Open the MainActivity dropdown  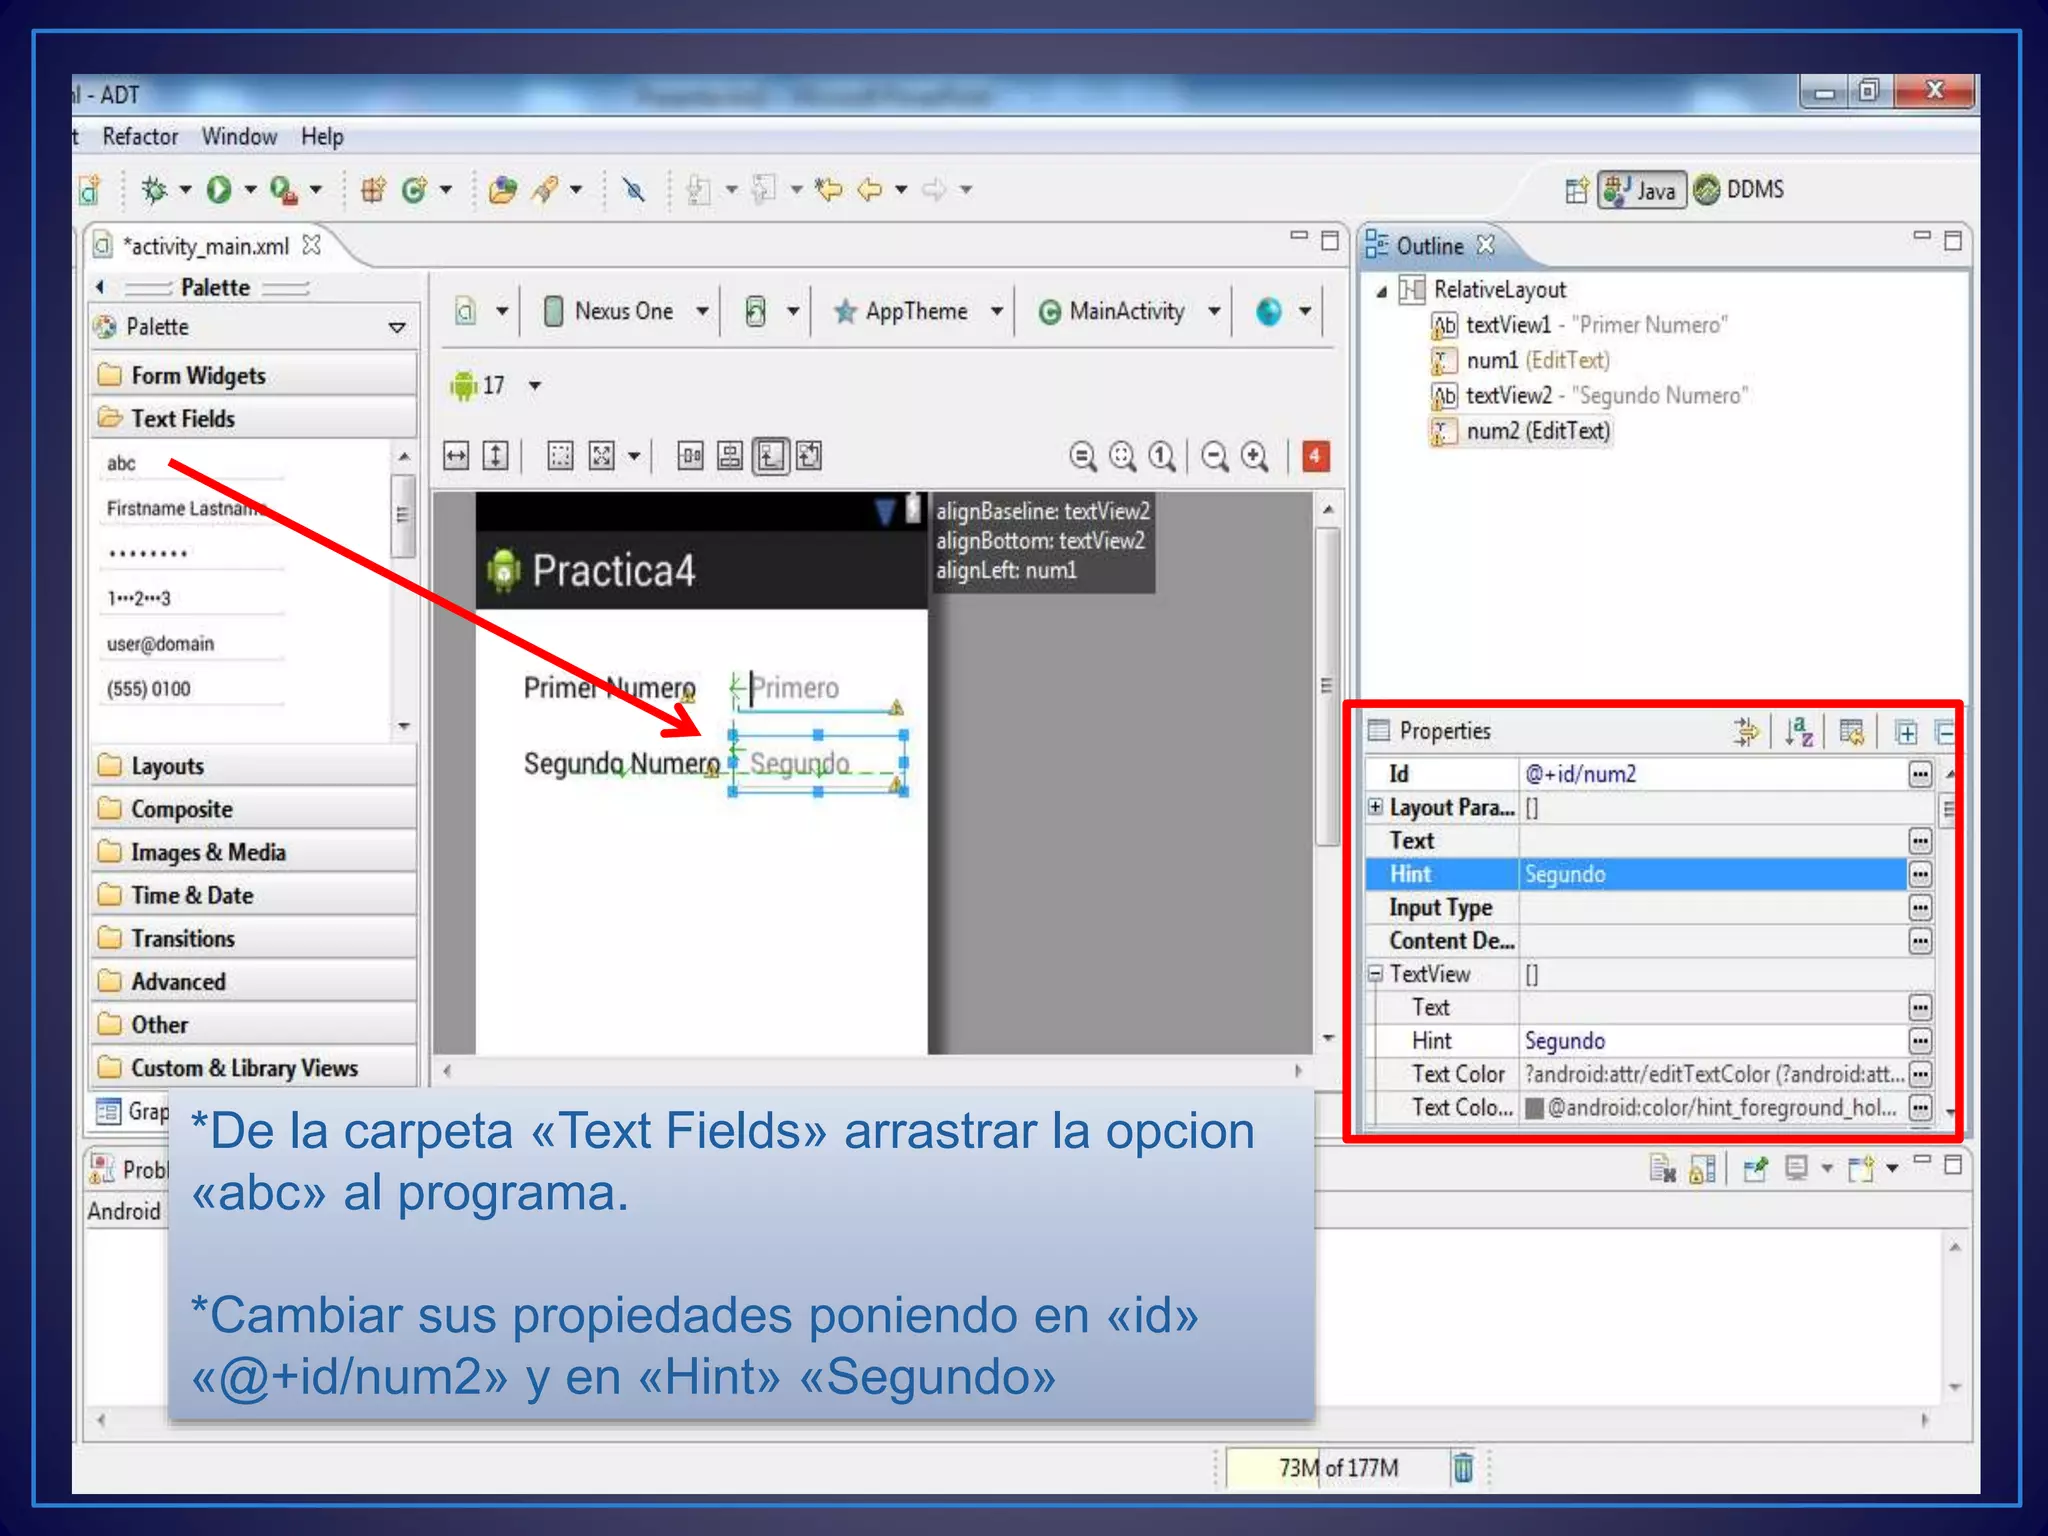point(1128,311)
